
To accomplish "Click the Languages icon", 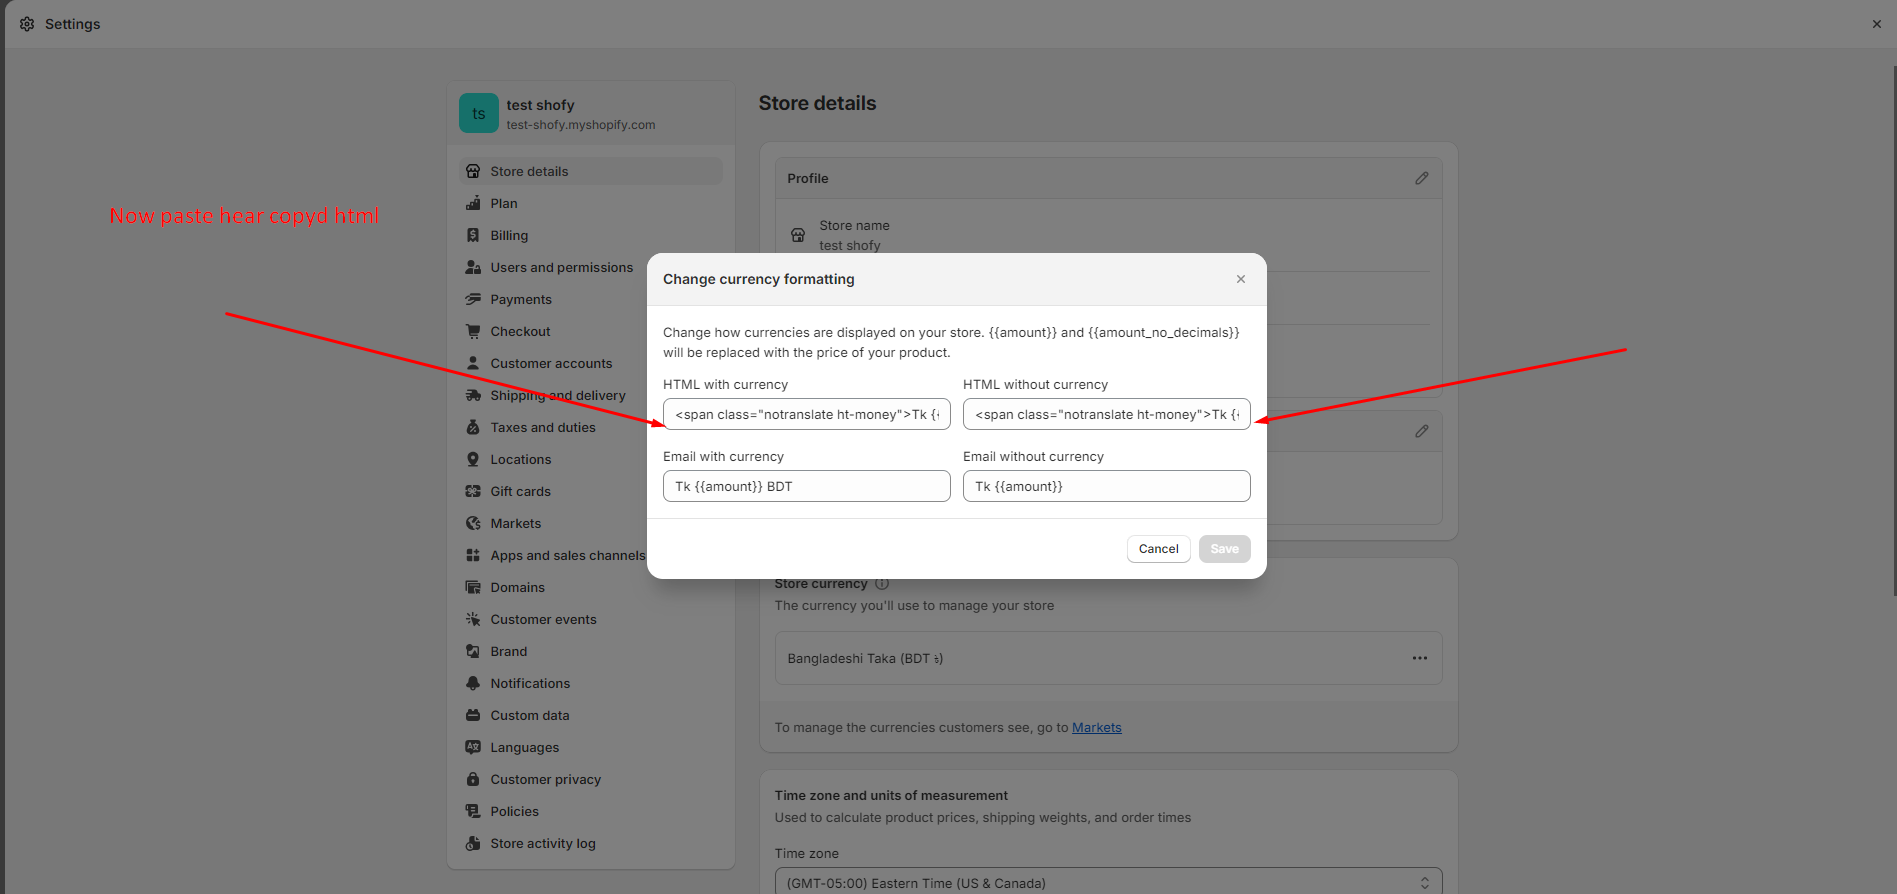I will [473, 747].
